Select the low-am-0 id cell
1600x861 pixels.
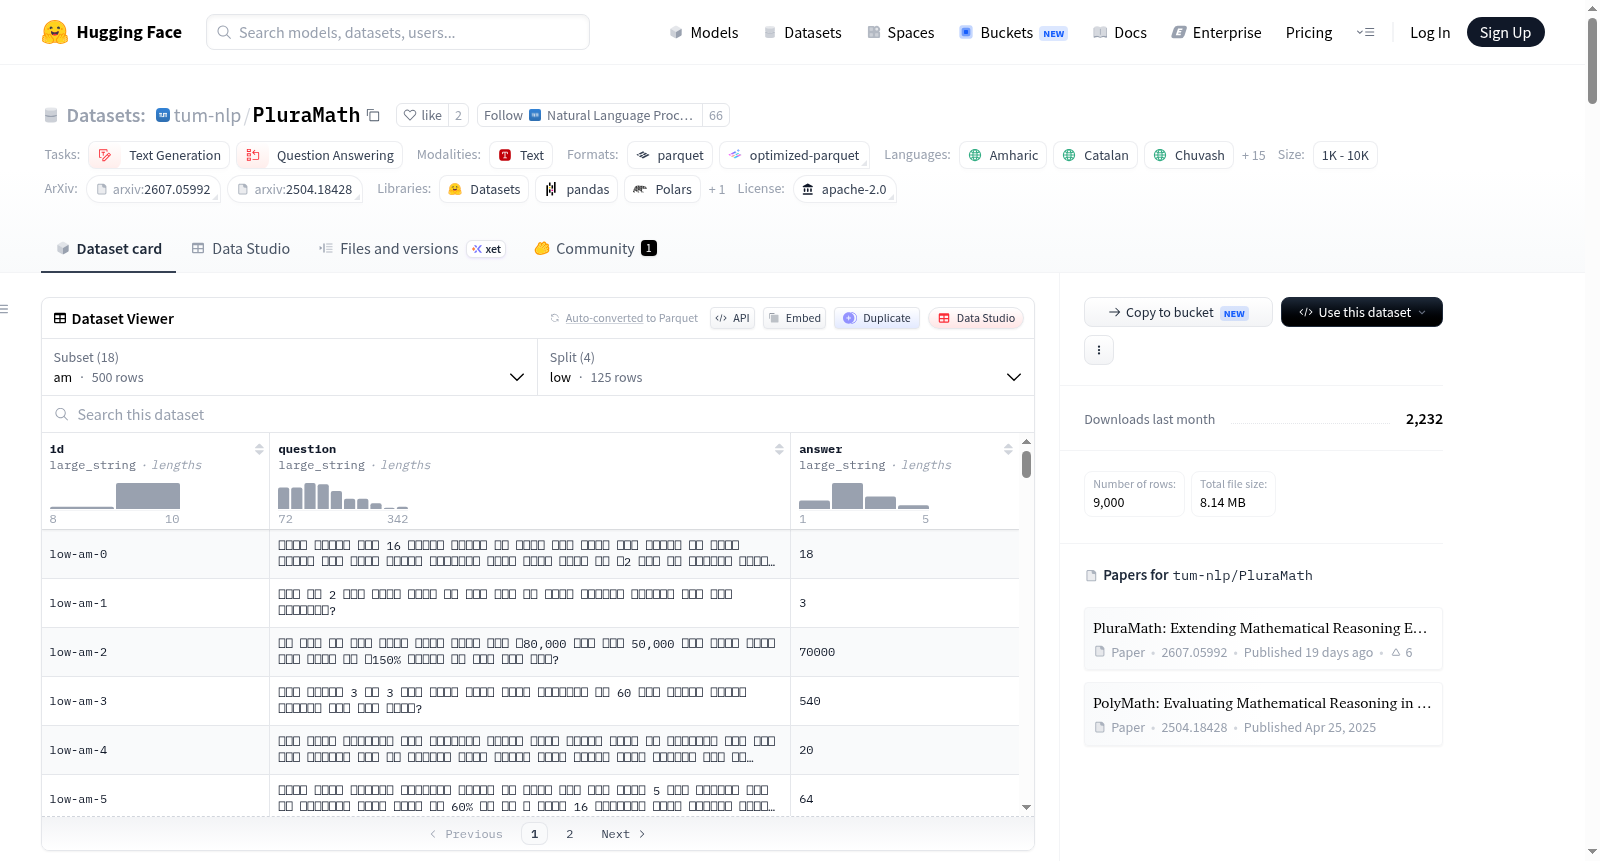(155, 554)
